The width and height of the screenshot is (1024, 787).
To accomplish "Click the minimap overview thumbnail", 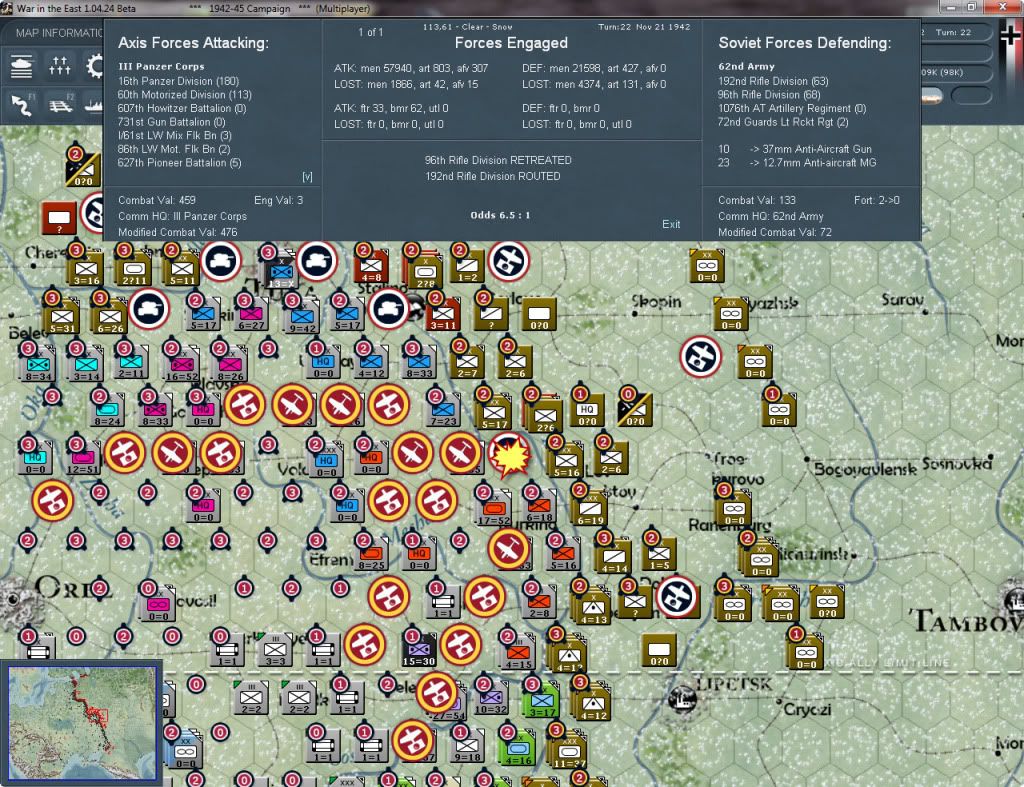I will [x=82, y=721].
